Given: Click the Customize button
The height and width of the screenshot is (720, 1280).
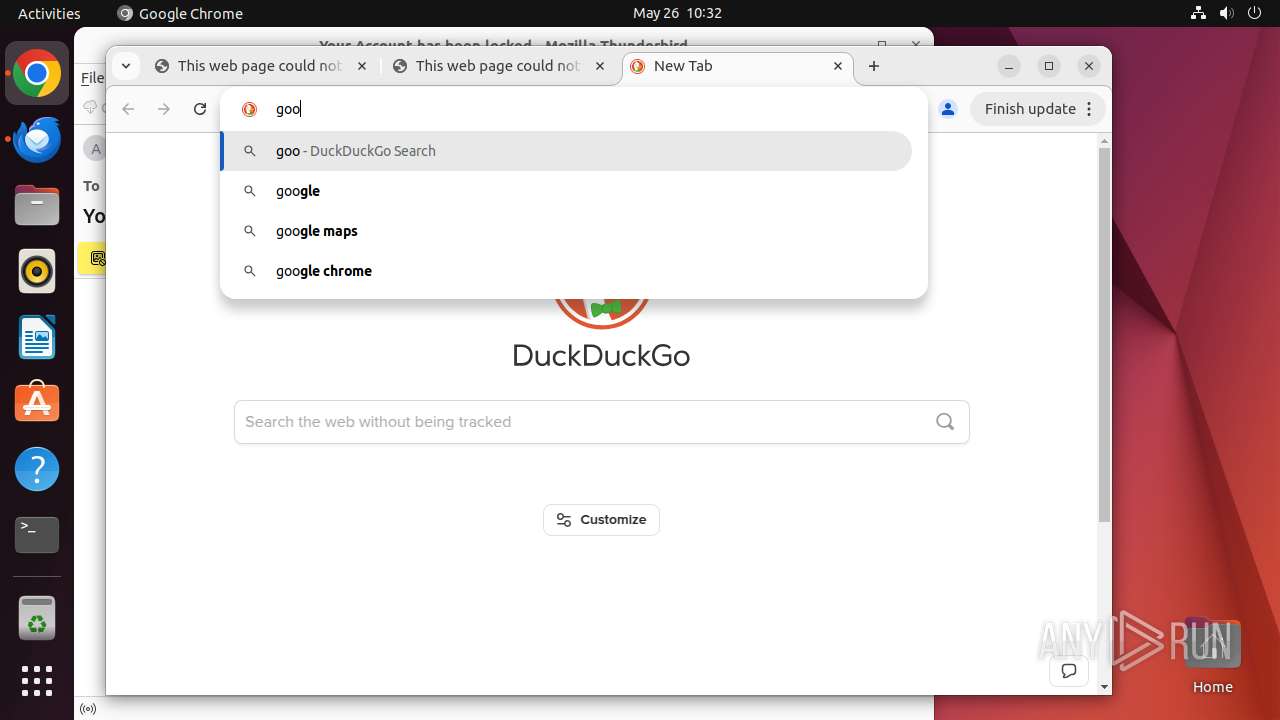Looking at the screenshot, I should coord(601,520).
